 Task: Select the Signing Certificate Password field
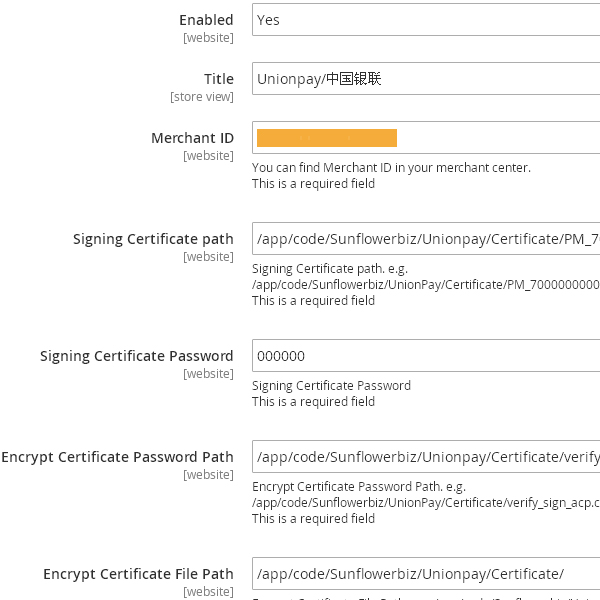click(425, 356)
